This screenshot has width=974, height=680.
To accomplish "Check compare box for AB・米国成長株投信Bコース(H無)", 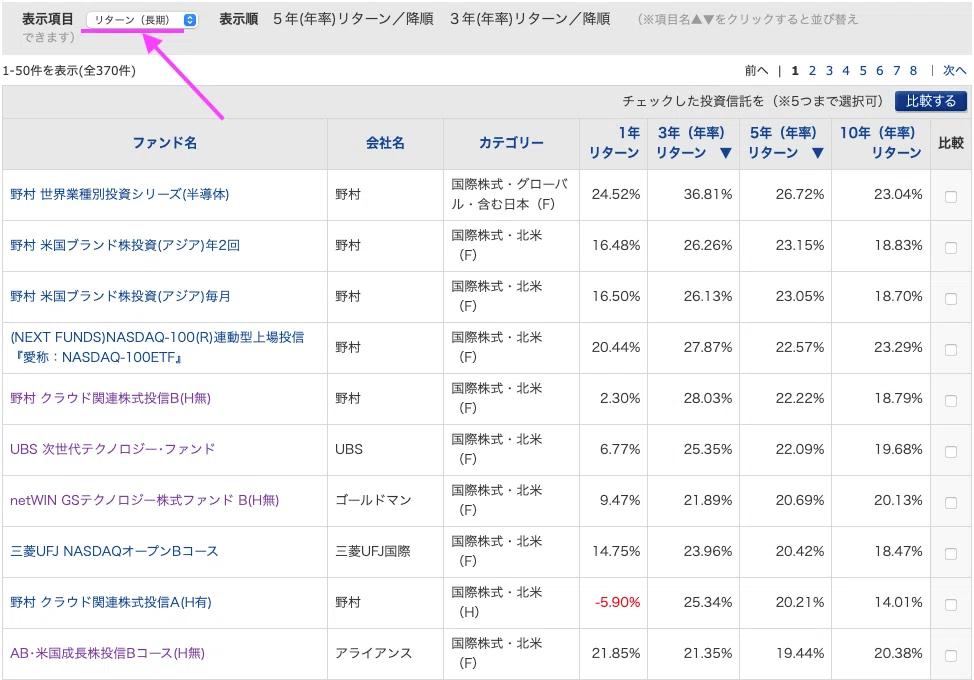I will coord(950,655).
